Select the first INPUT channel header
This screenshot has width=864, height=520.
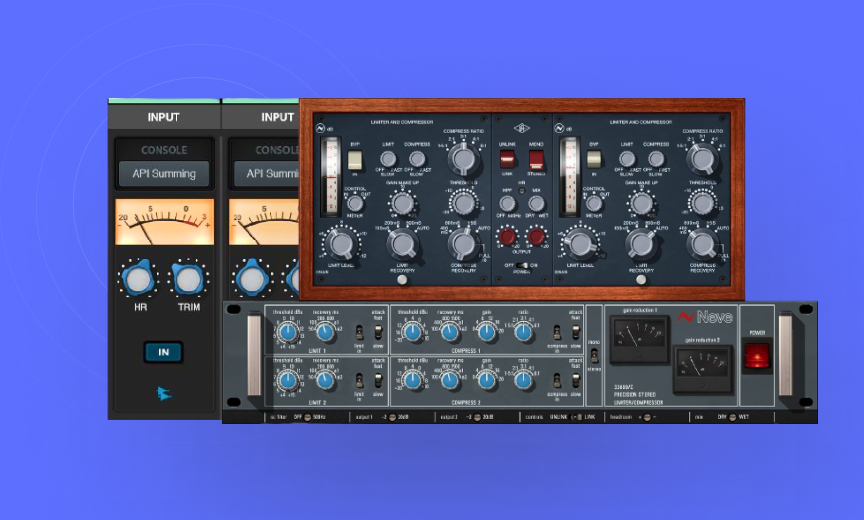[x=164, y=117]
